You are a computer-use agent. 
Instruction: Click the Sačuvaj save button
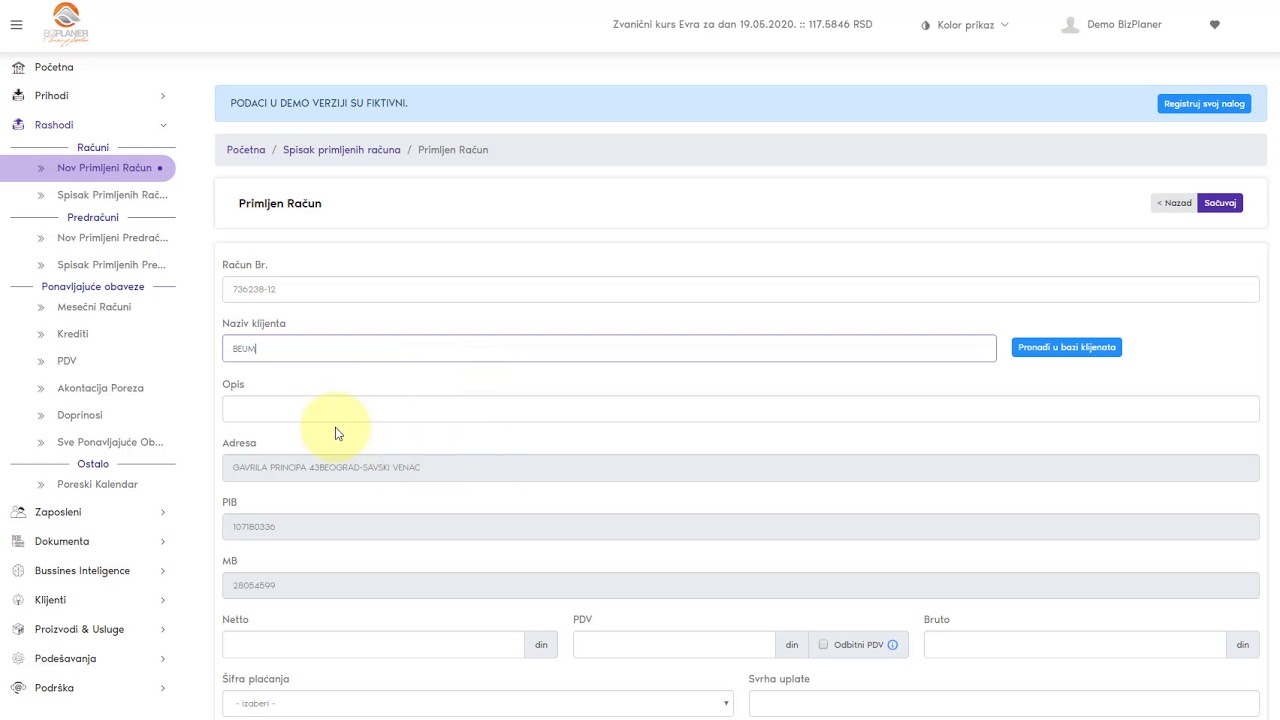[1220, 203]
